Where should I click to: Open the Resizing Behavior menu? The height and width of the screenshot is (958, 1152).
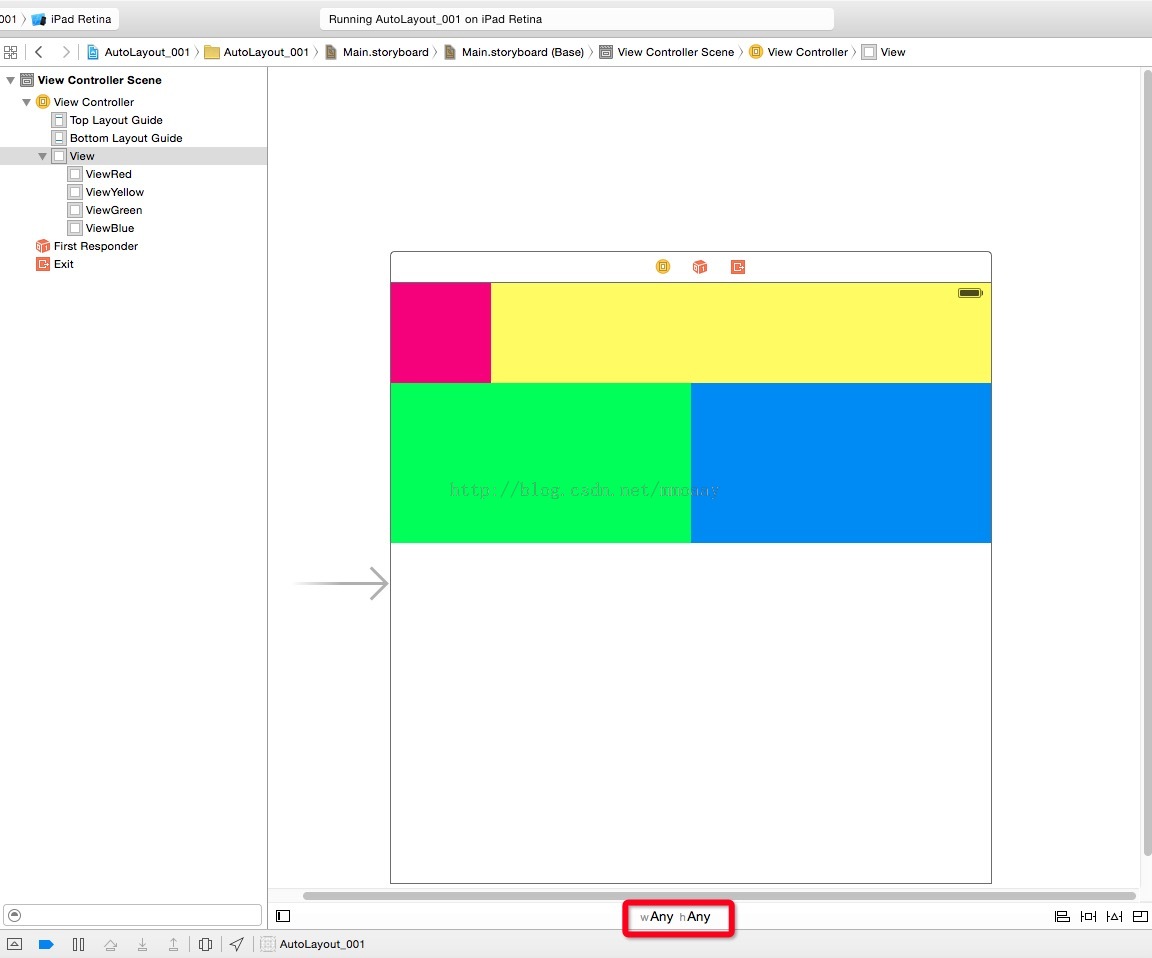(x=1140, y=916)
